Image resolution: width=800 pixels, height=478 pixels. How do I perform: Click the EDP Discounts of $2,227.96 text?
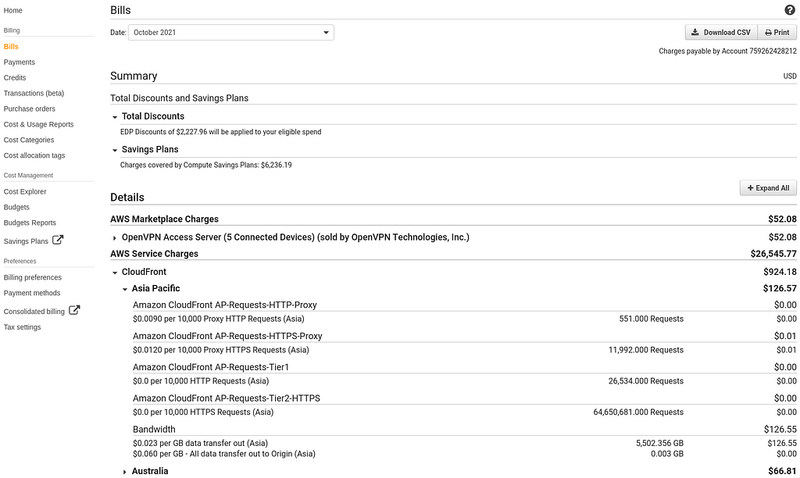tap(220, 132)
